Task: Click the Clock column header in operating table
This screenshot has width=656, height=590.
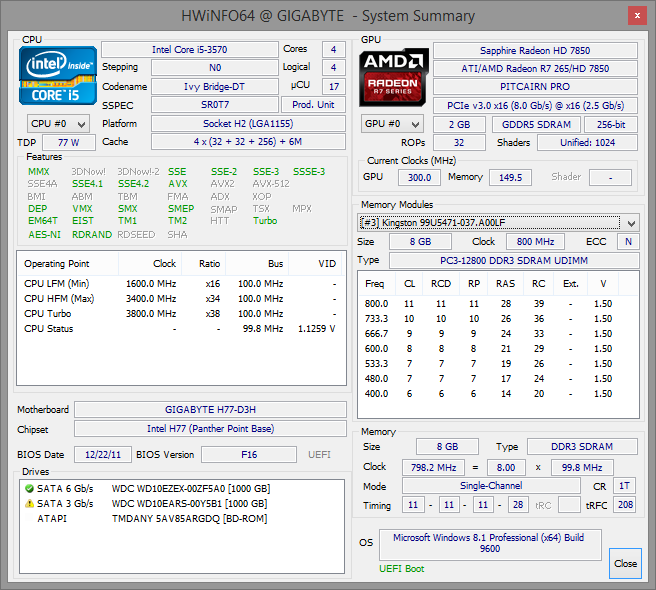Action: (150, 264)
